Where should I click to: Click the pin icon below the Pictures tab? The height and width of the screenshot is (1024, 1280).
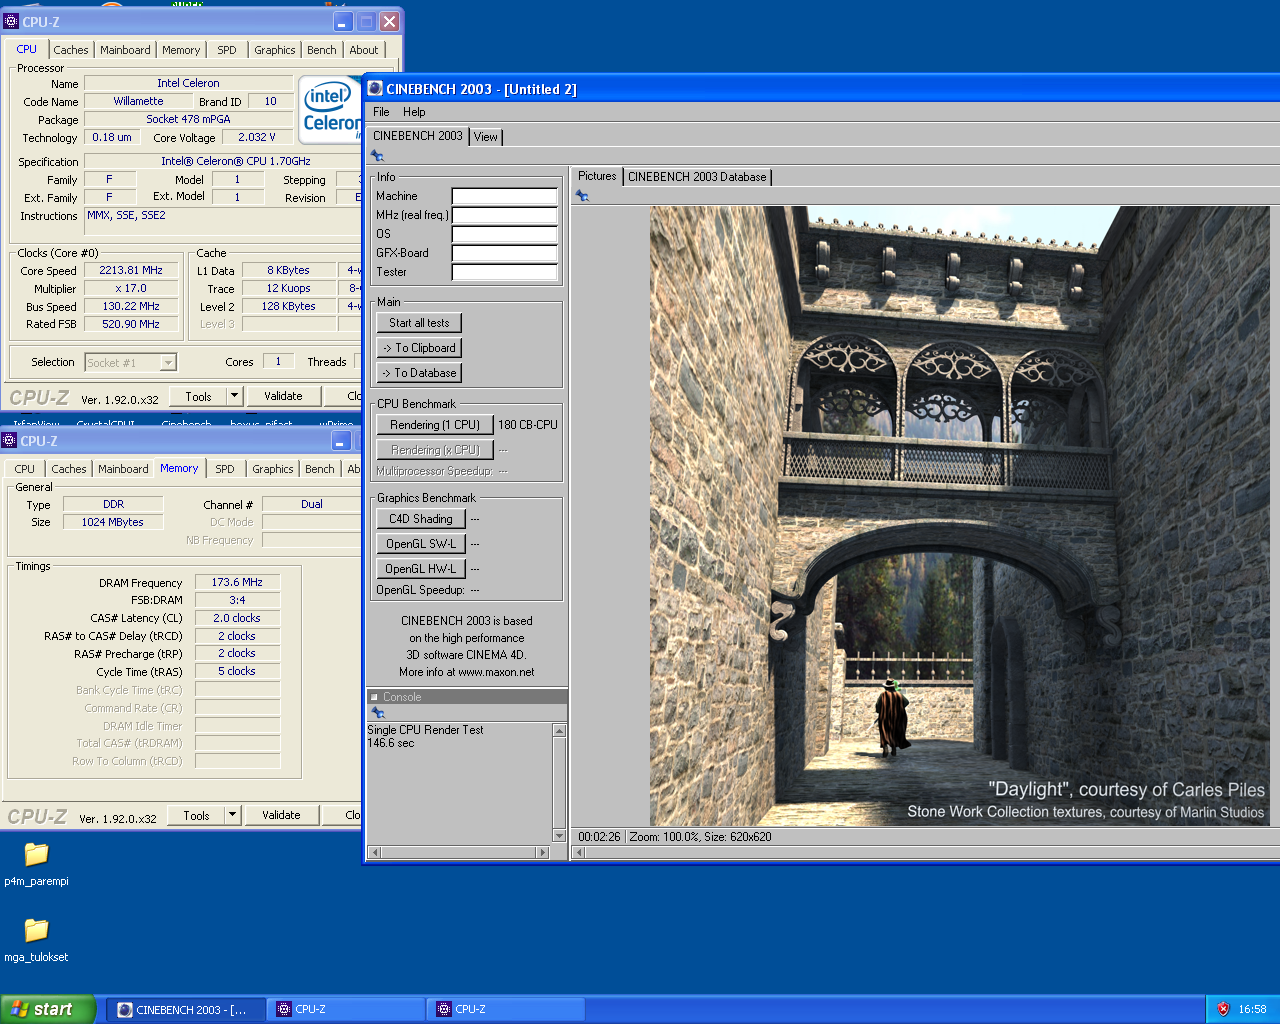pyautogui.click(x=582, y=196)
